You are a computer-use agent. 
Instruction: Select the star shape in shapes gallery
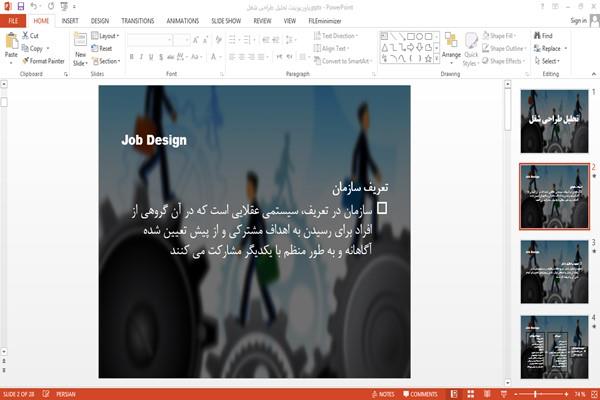[428, 59]
